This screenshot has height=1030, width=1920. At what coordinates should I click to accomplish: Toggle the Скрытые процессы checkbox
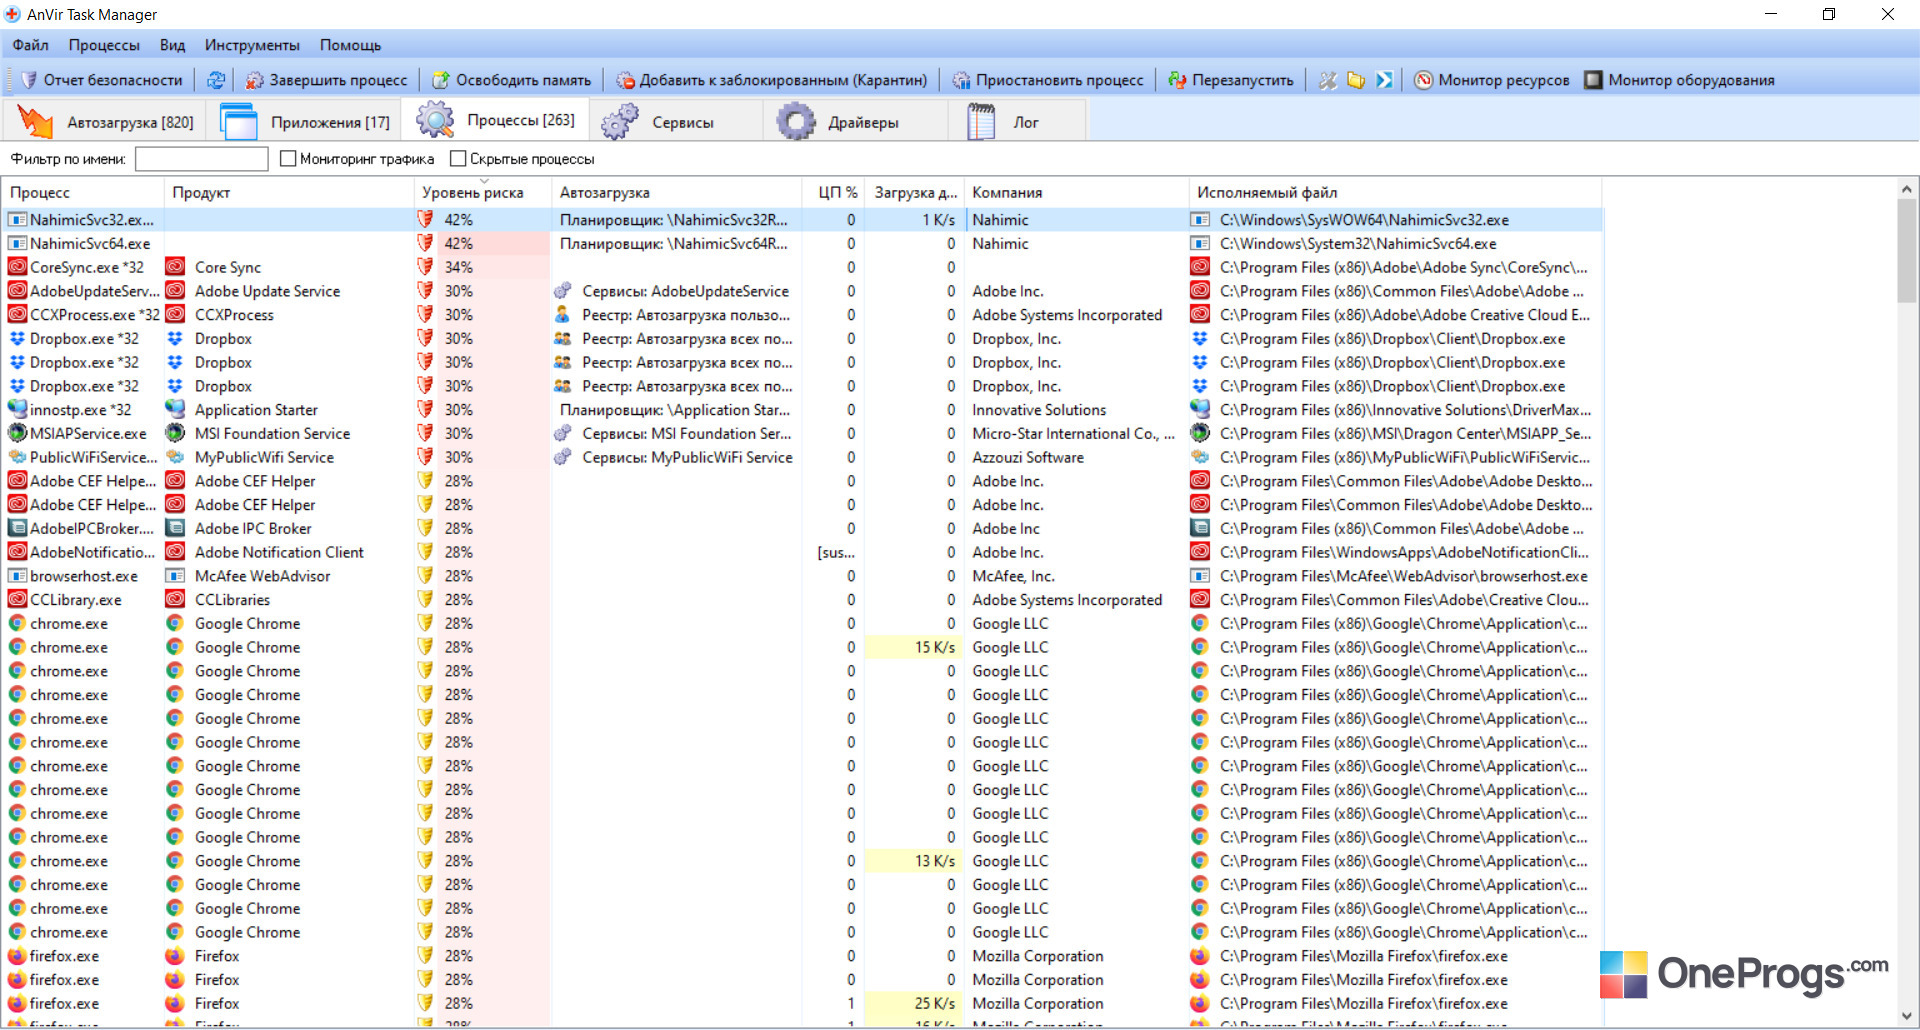(458, 158)
